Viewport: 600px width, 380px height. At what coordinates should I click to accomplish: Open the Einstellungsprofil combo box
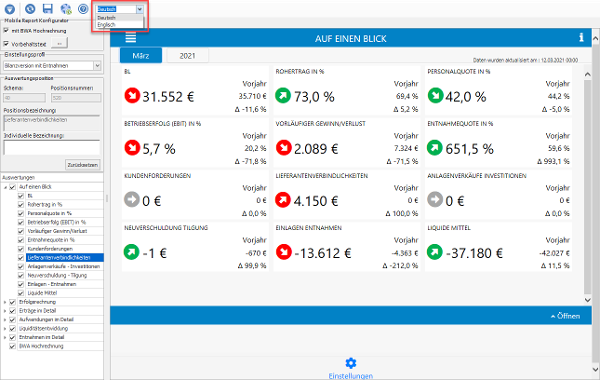52,66
